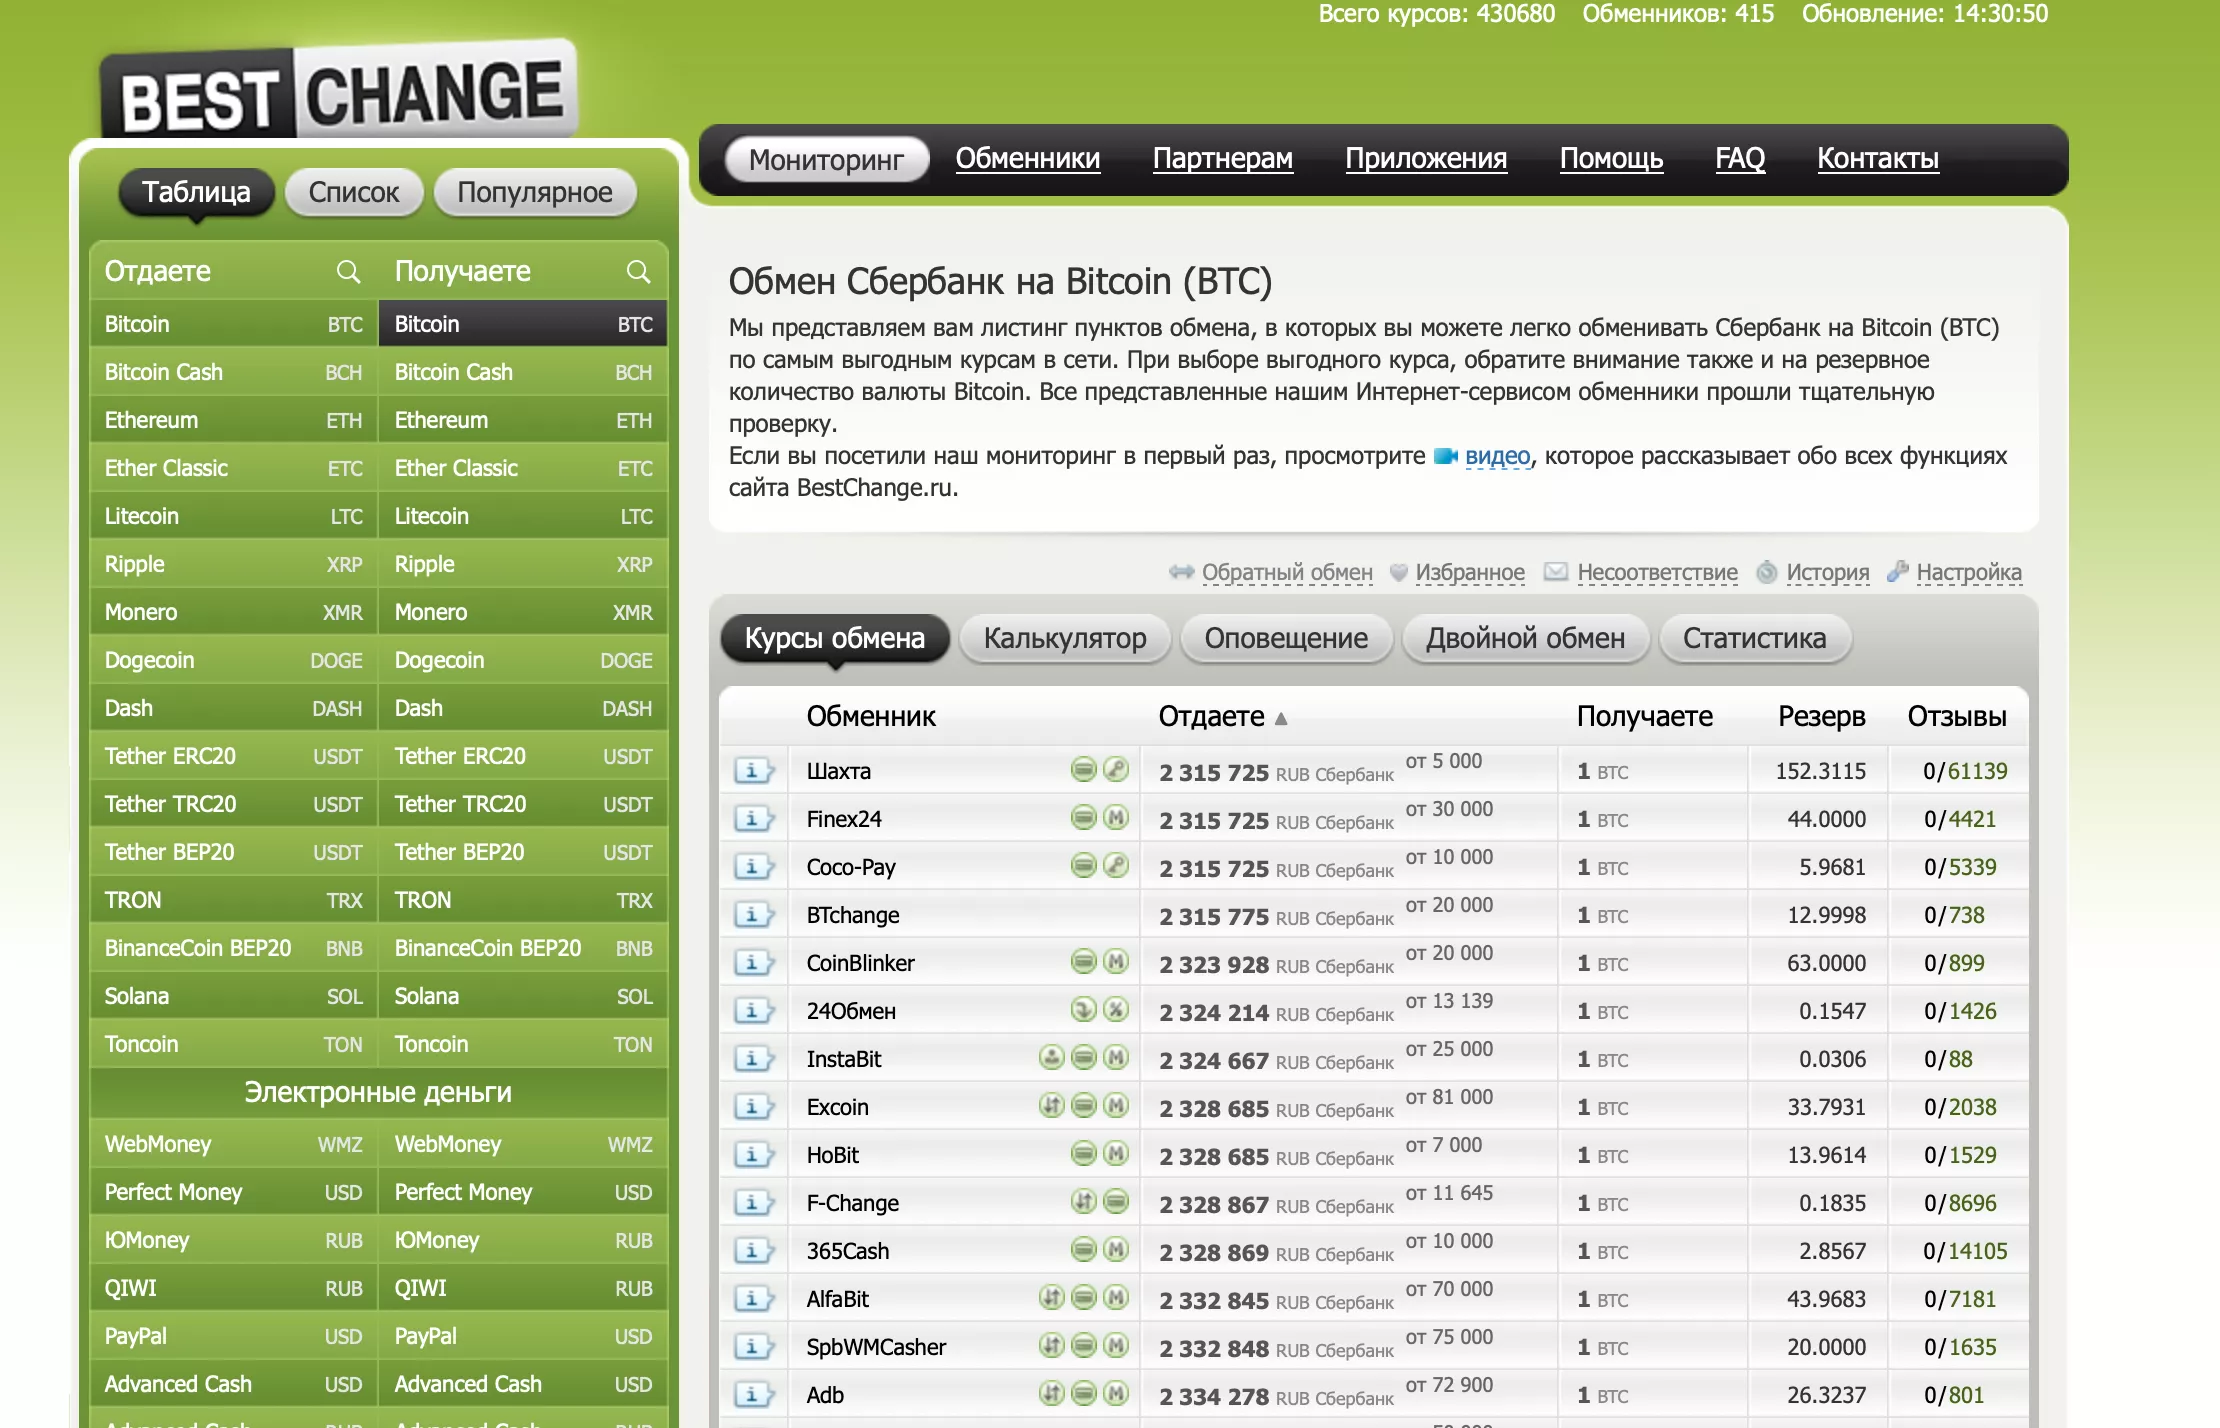Select QIWI RUB in Отдаете column
2220x1428 pixels.
pos(233,1288)
